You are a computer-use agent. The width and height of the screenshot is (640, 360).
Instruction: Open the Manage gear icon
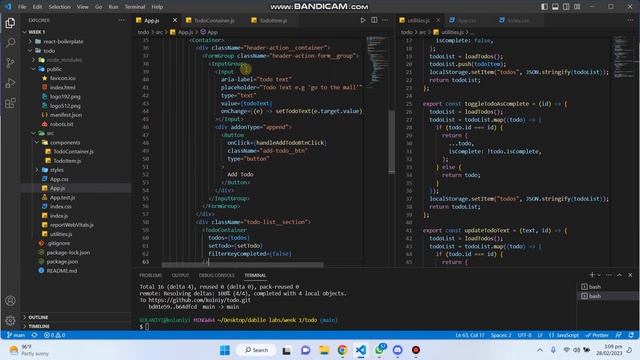pos(10,320)
